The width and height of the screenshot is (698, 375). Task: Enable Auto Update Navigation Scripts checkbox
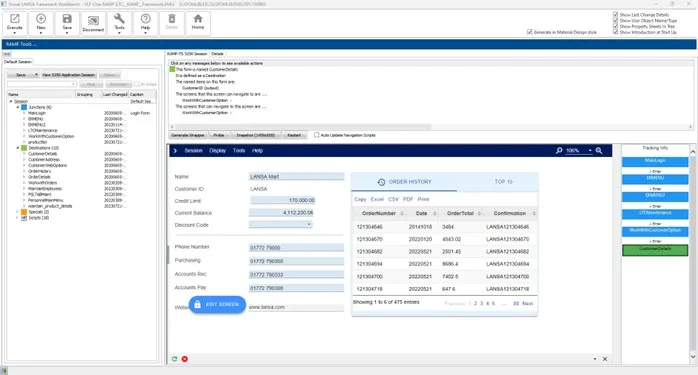coord(317,135)
